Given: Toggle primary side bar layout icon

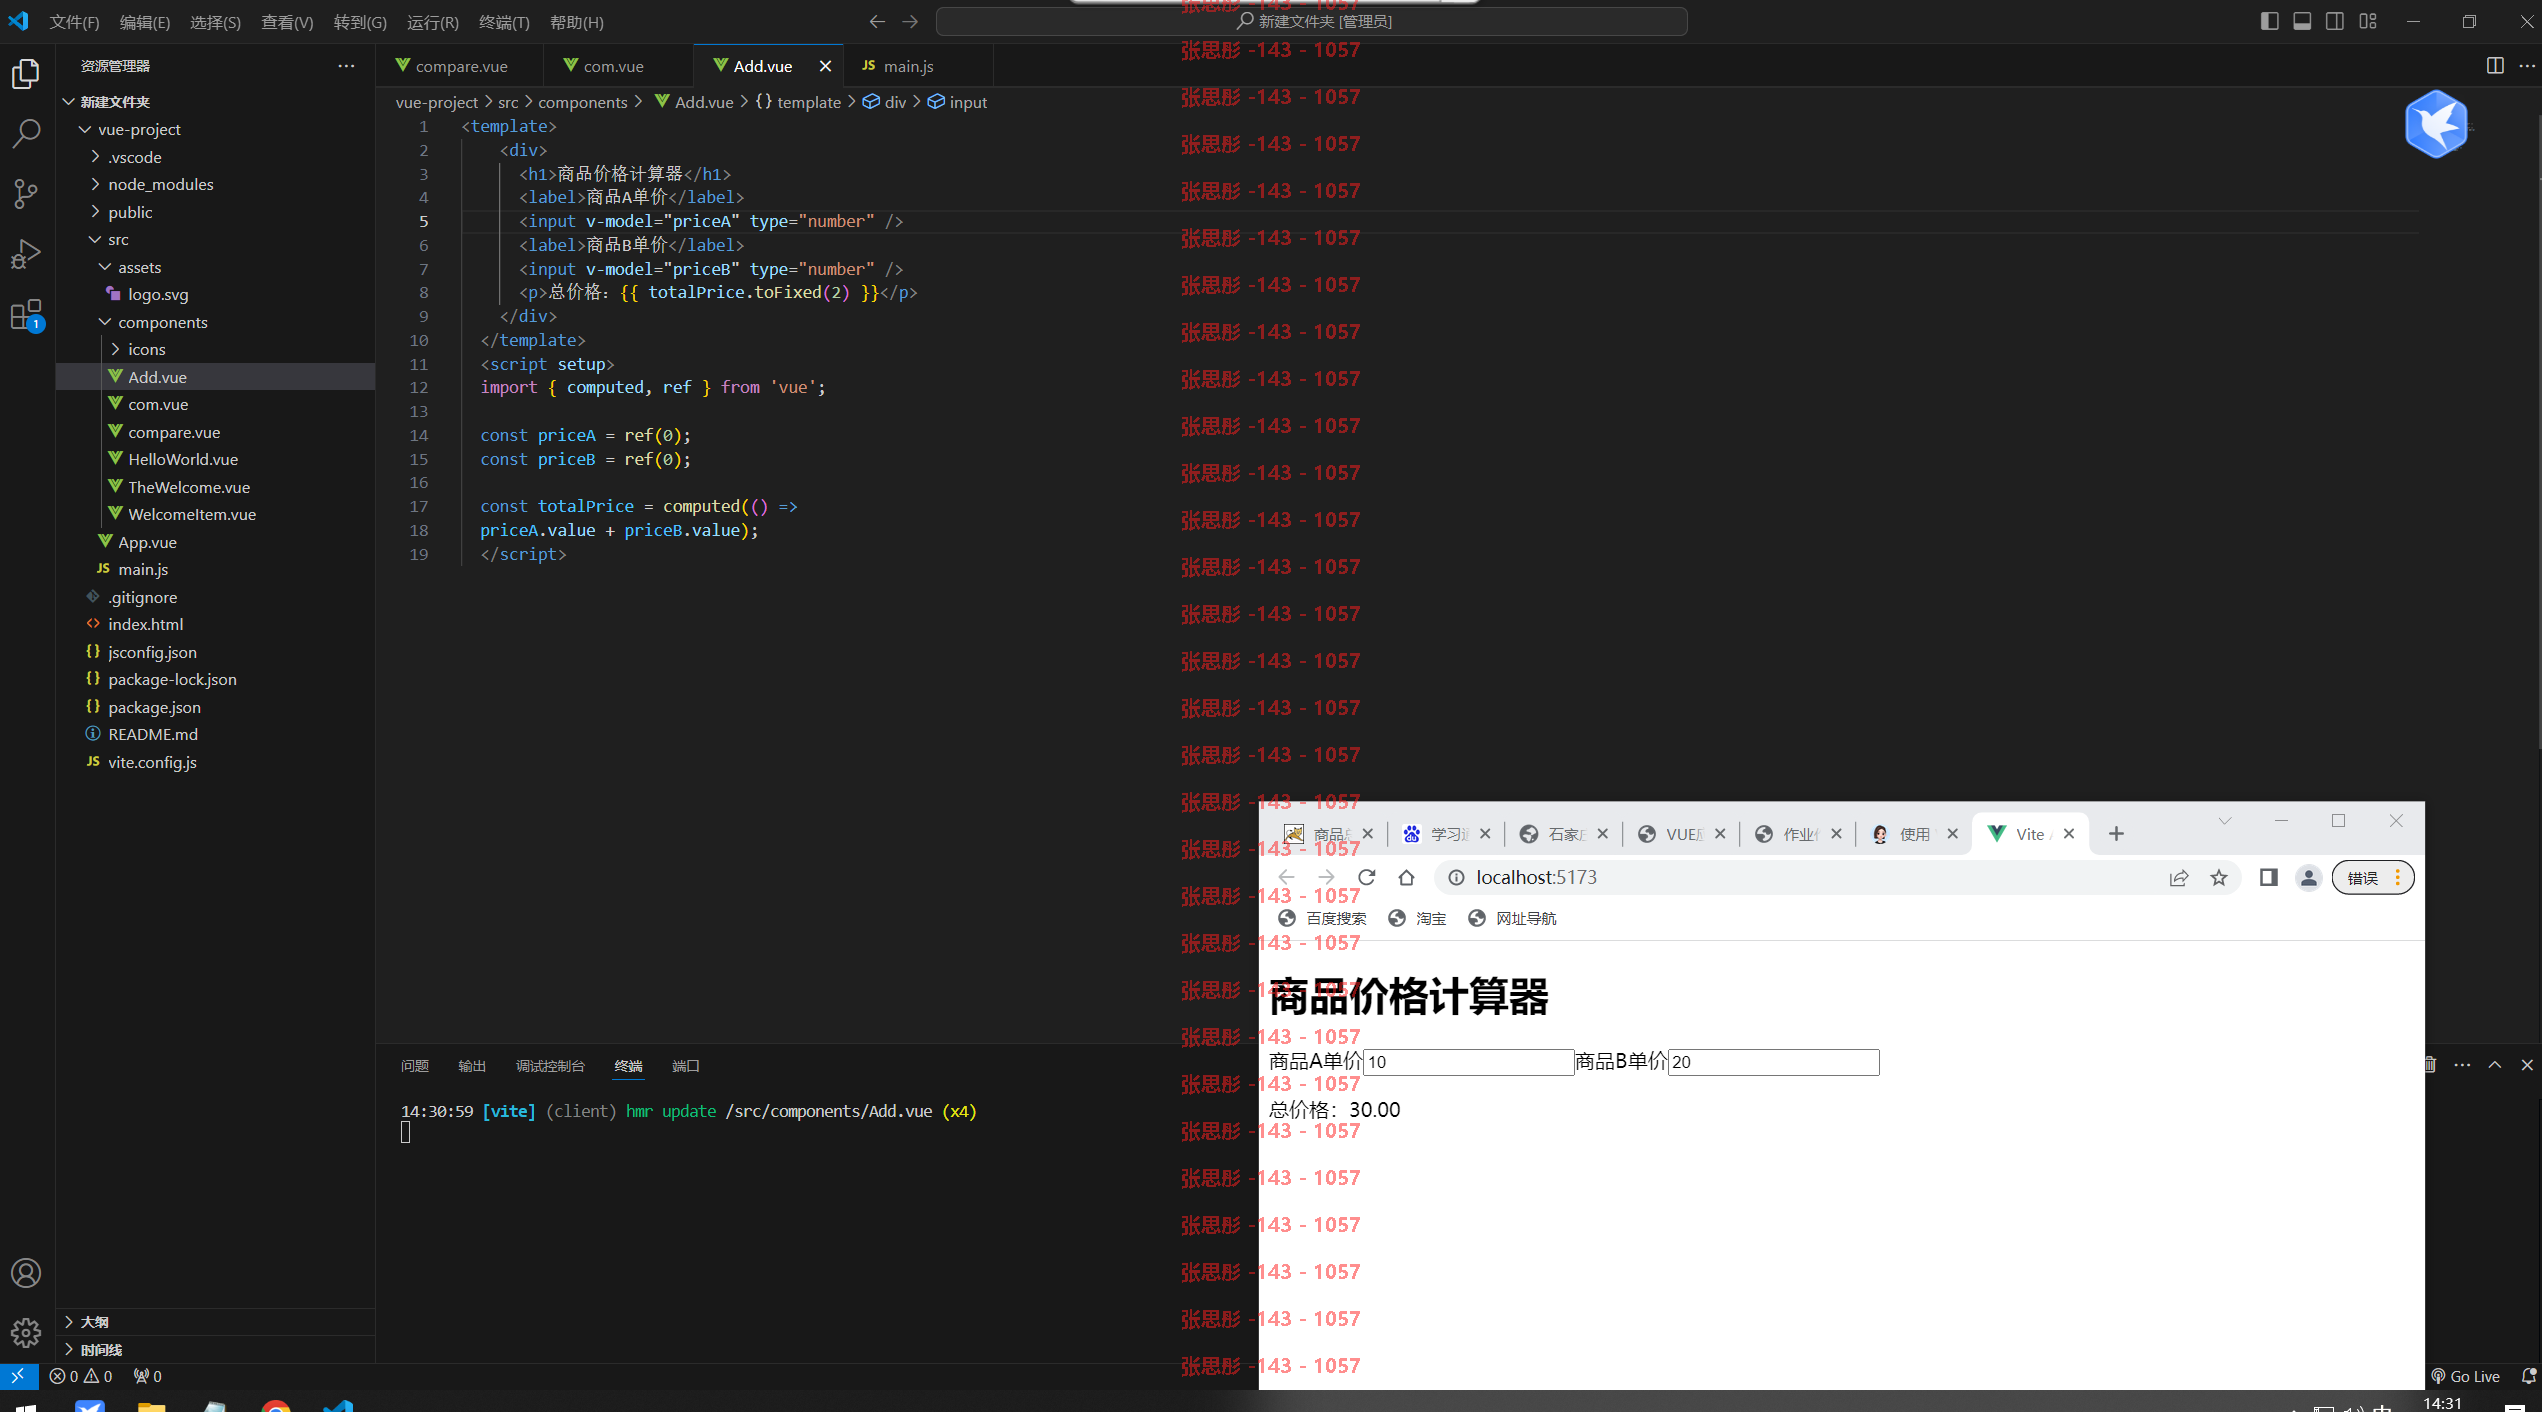Looking at the screenshot, I should point(2269,21).
